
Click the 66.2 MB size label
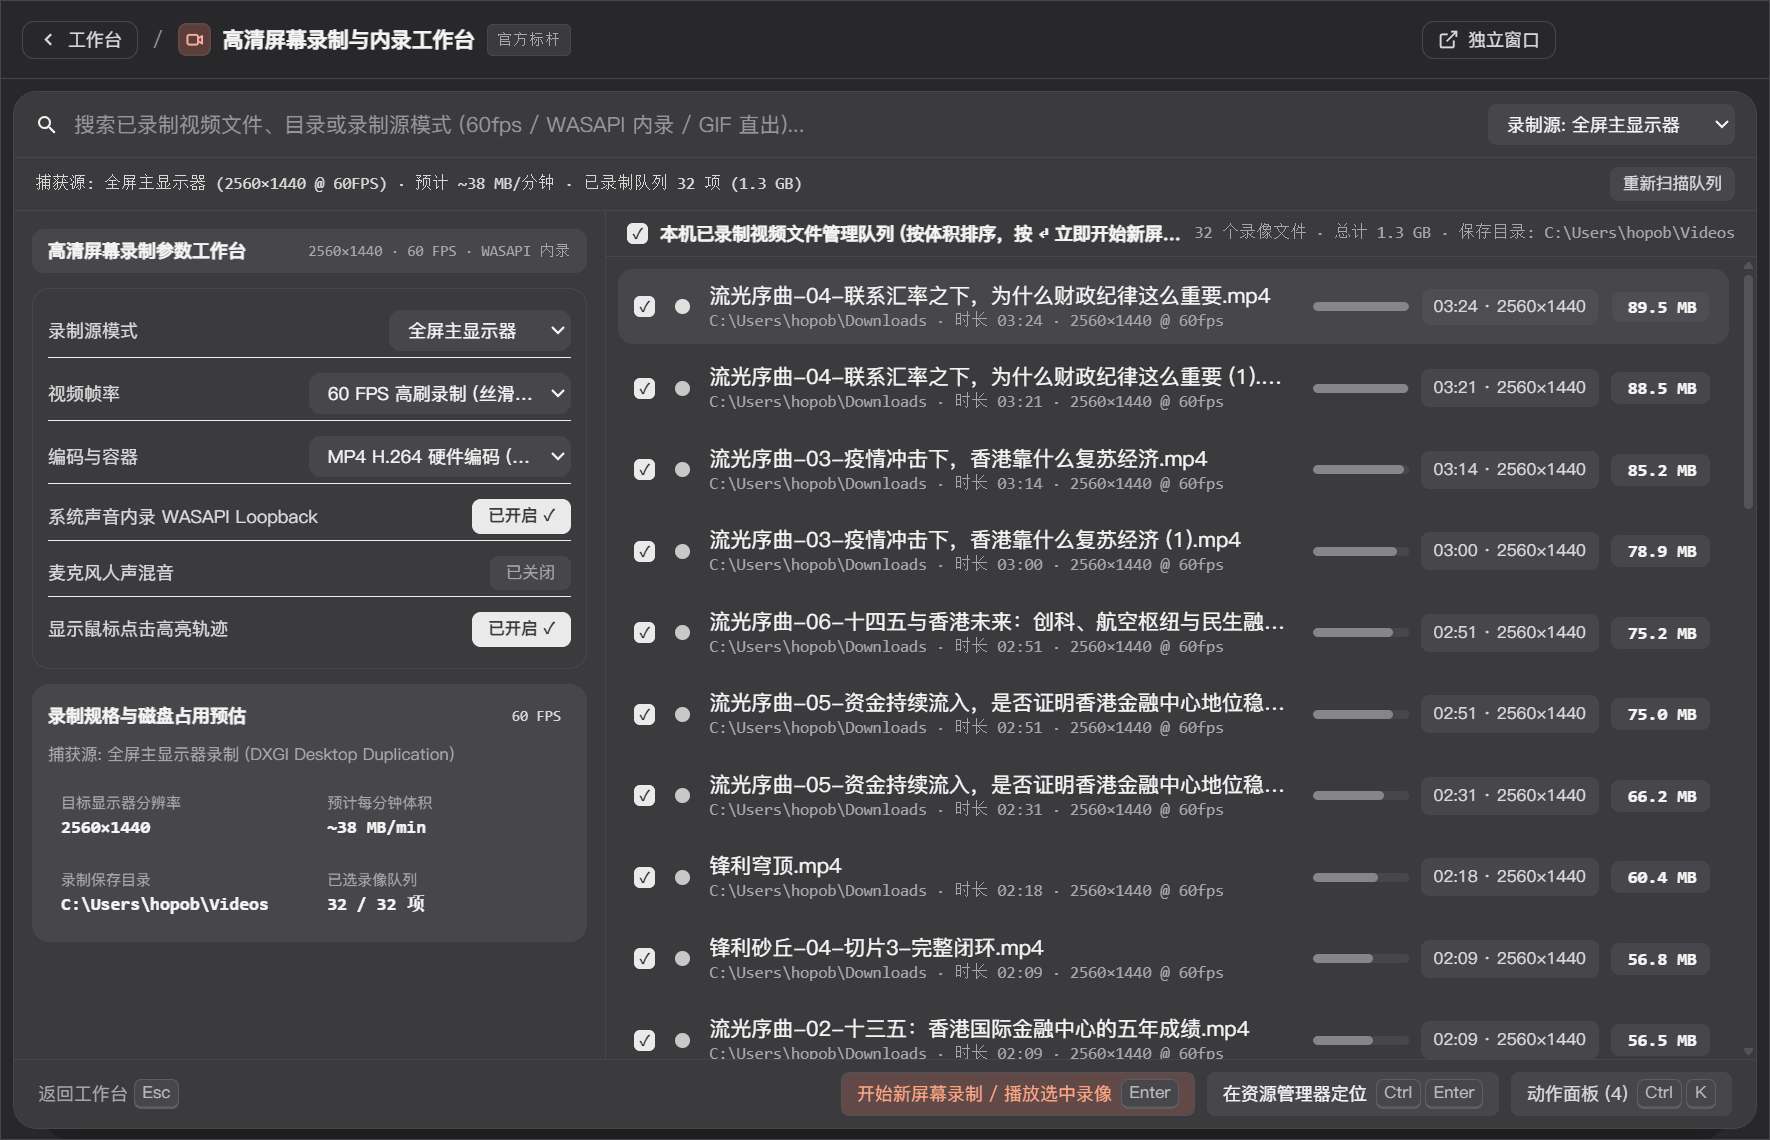click(x=1661, y=796)
